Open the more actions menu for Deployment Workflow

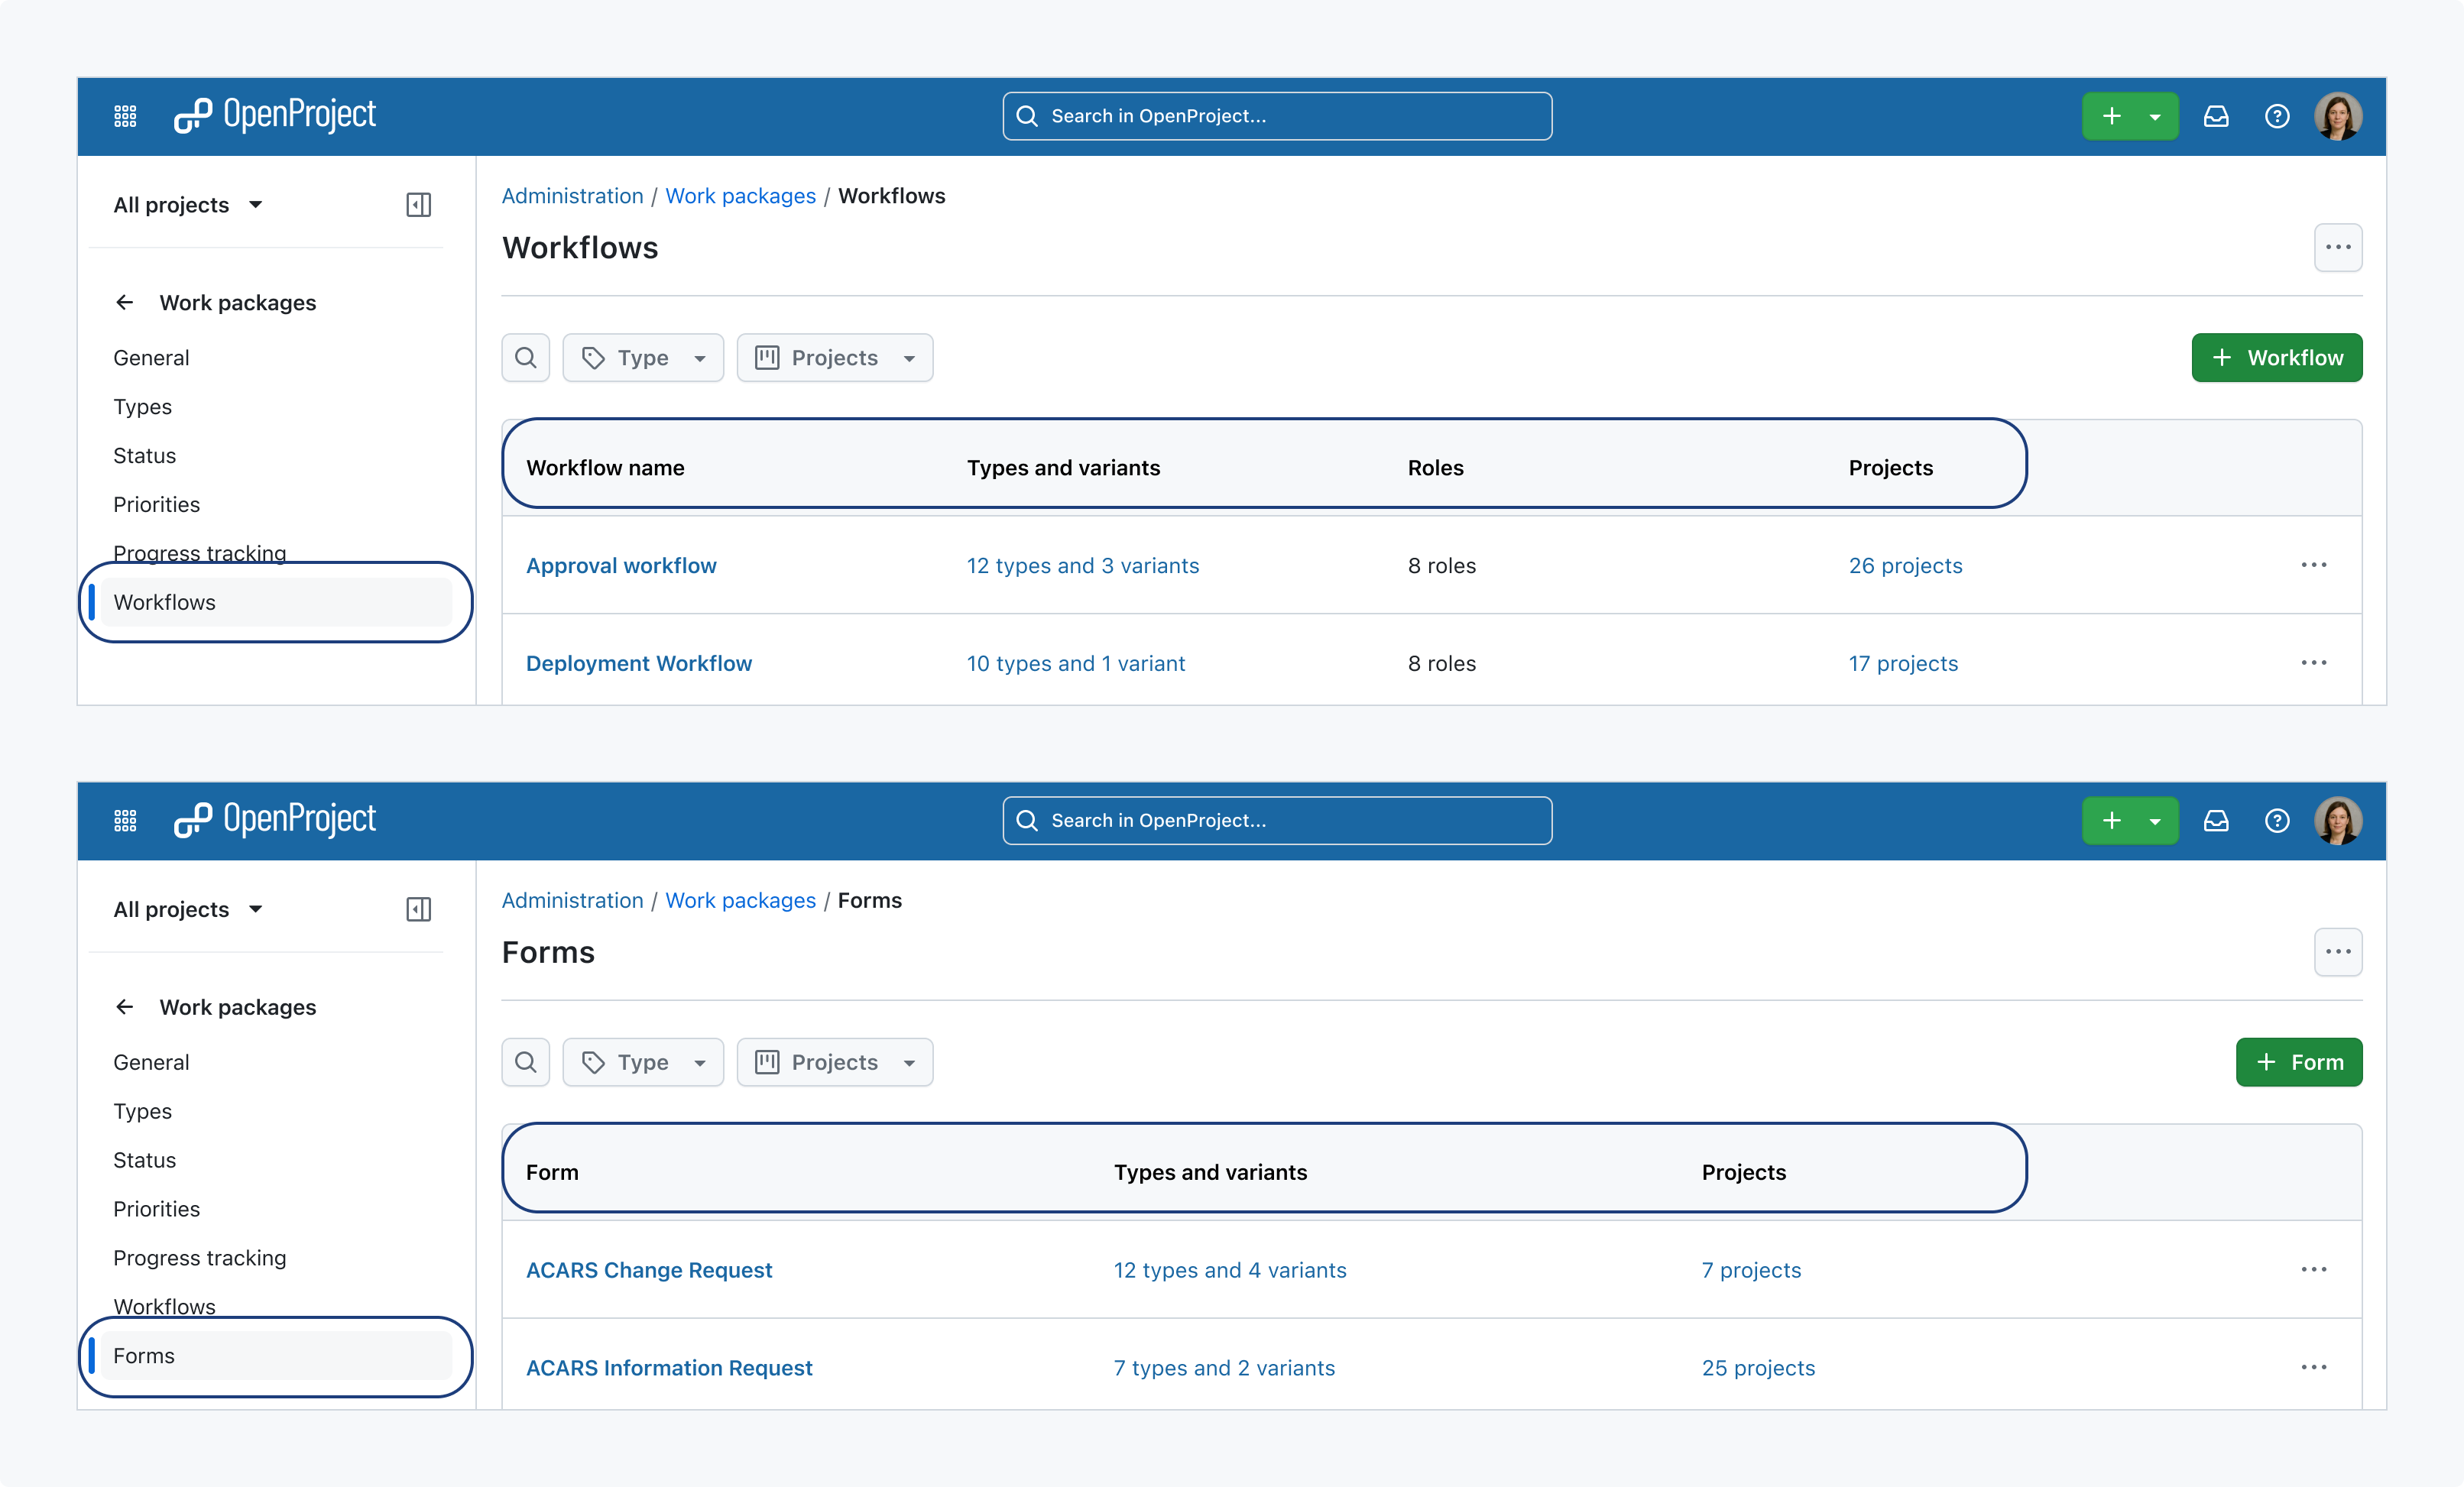point(2314,663)
